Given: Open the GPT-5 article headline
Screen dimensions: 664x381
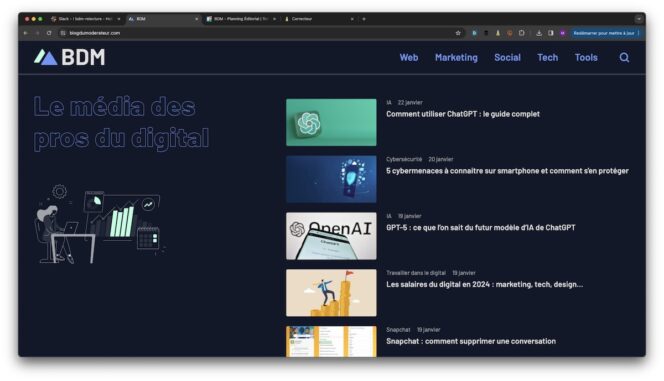Looking at the screenshot, I should click(x=481, y=227).
